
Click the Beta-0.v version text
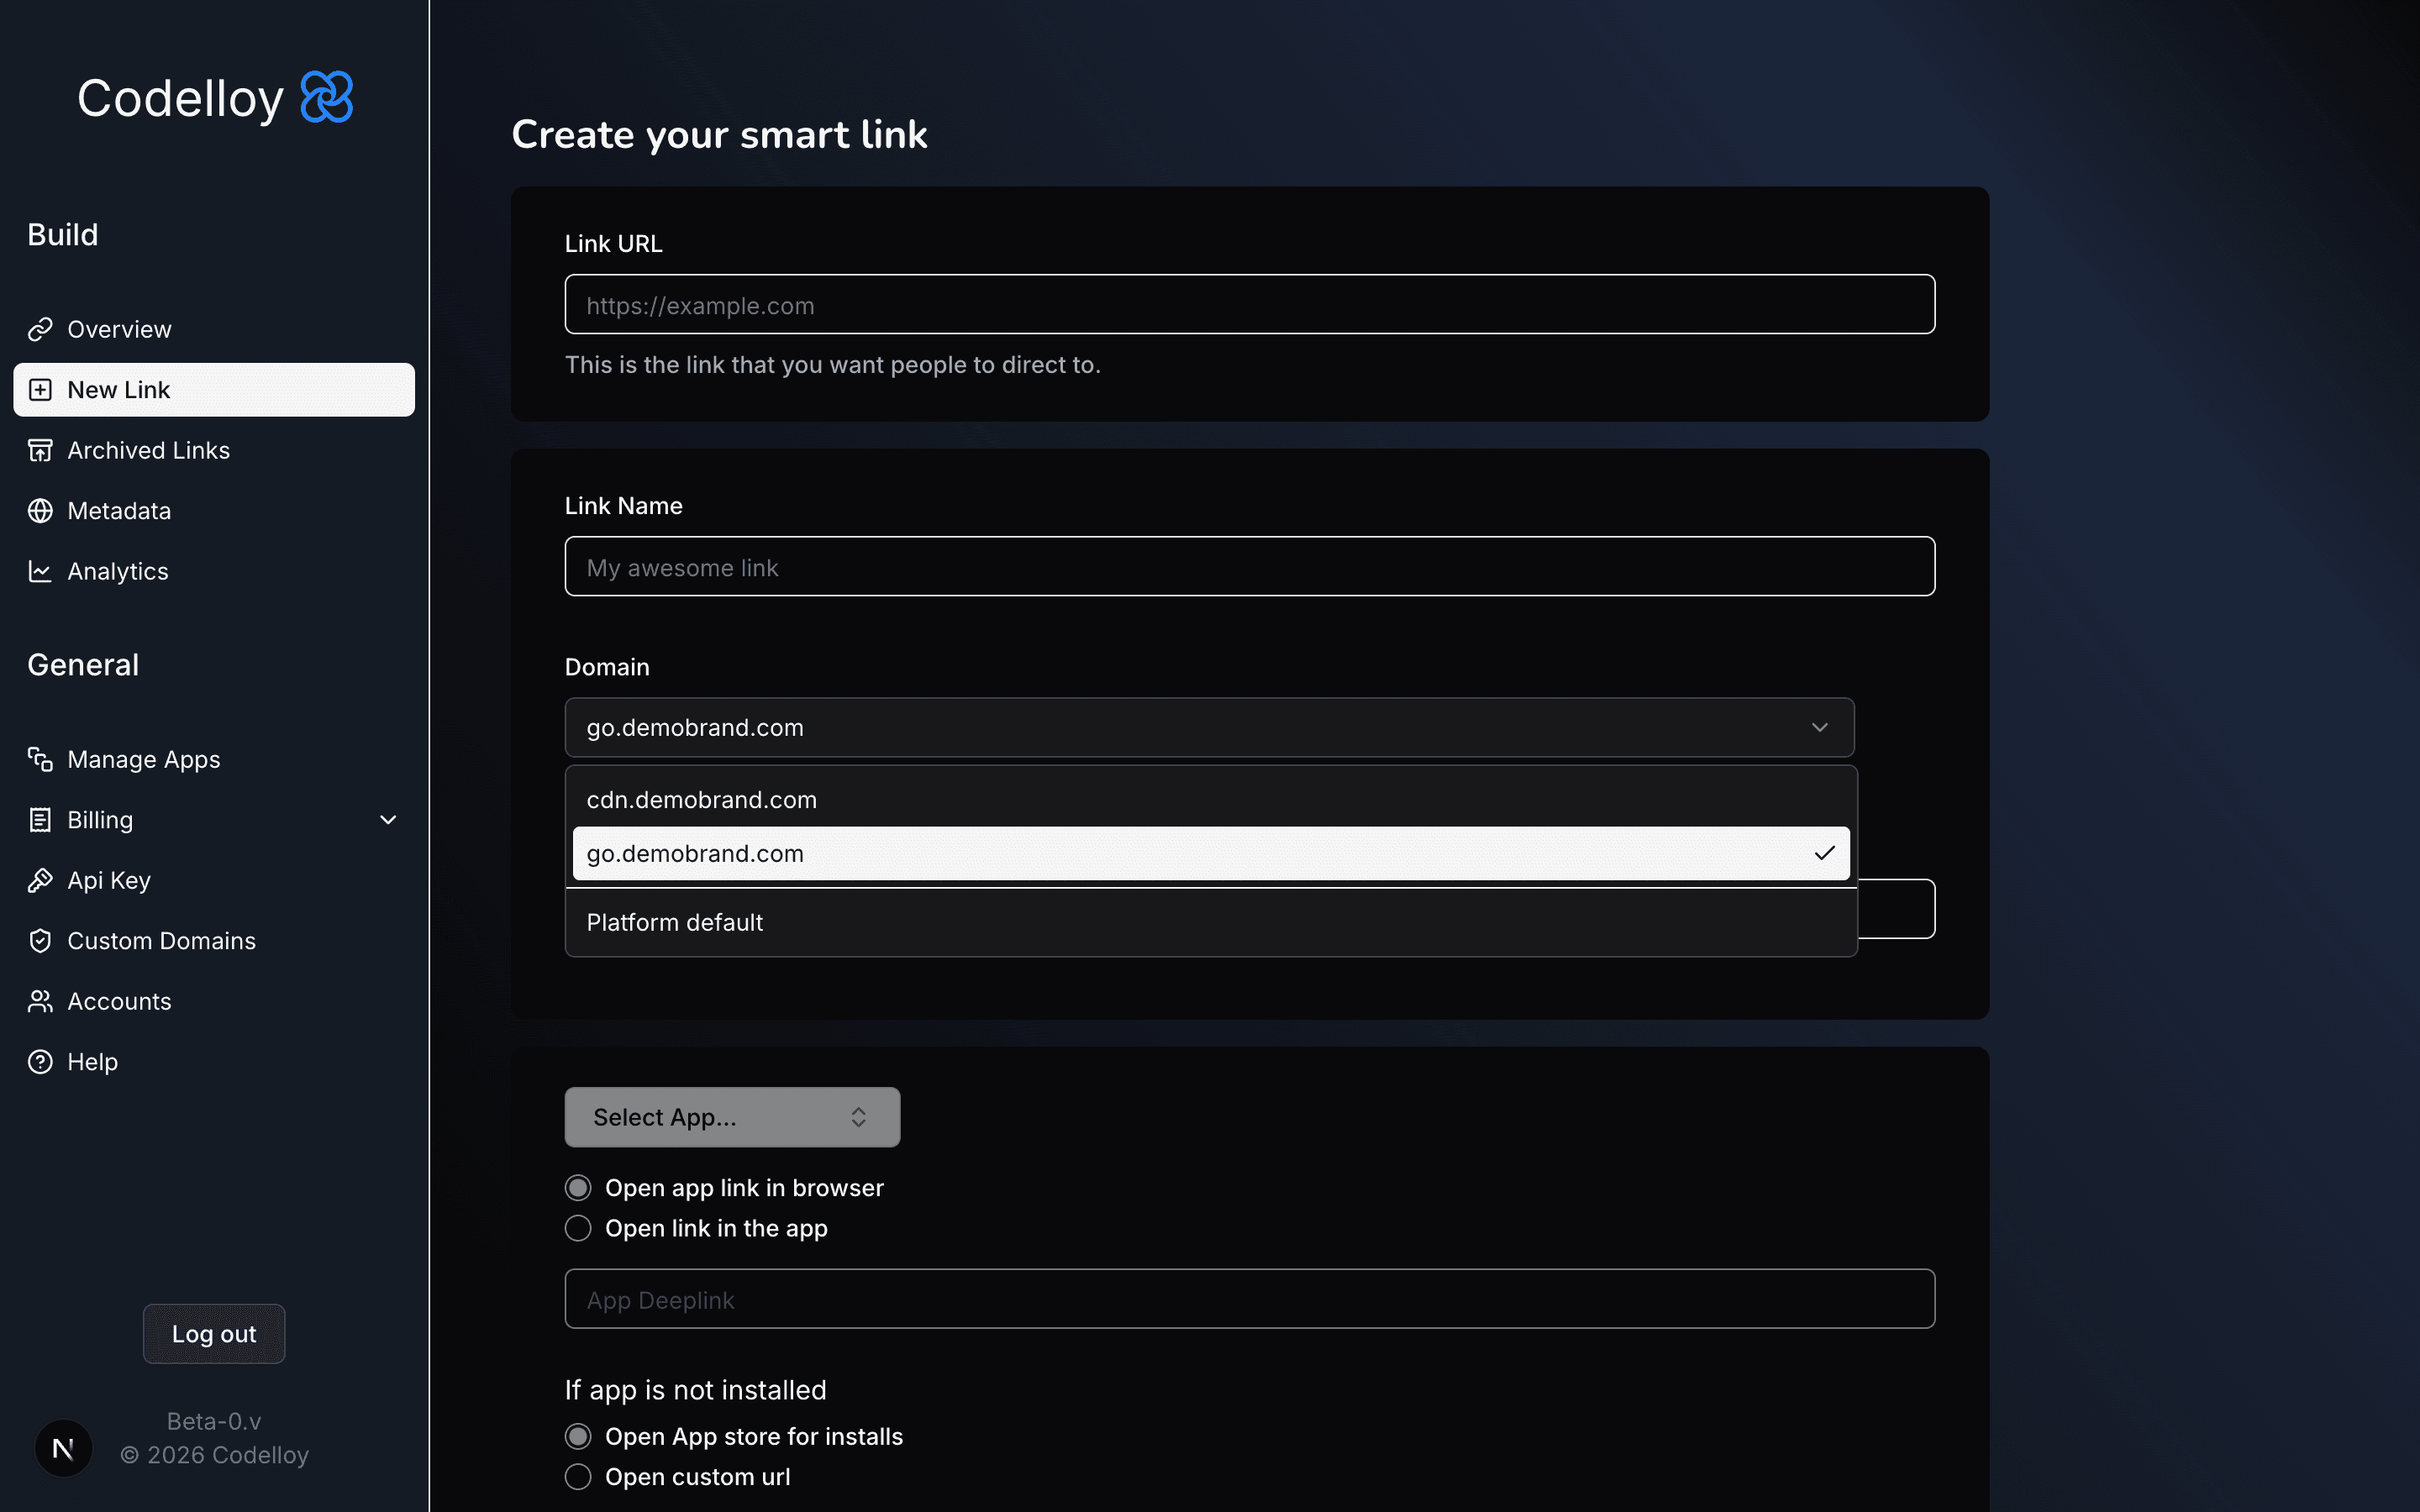pyautogui.click(x=214, y=1421)
